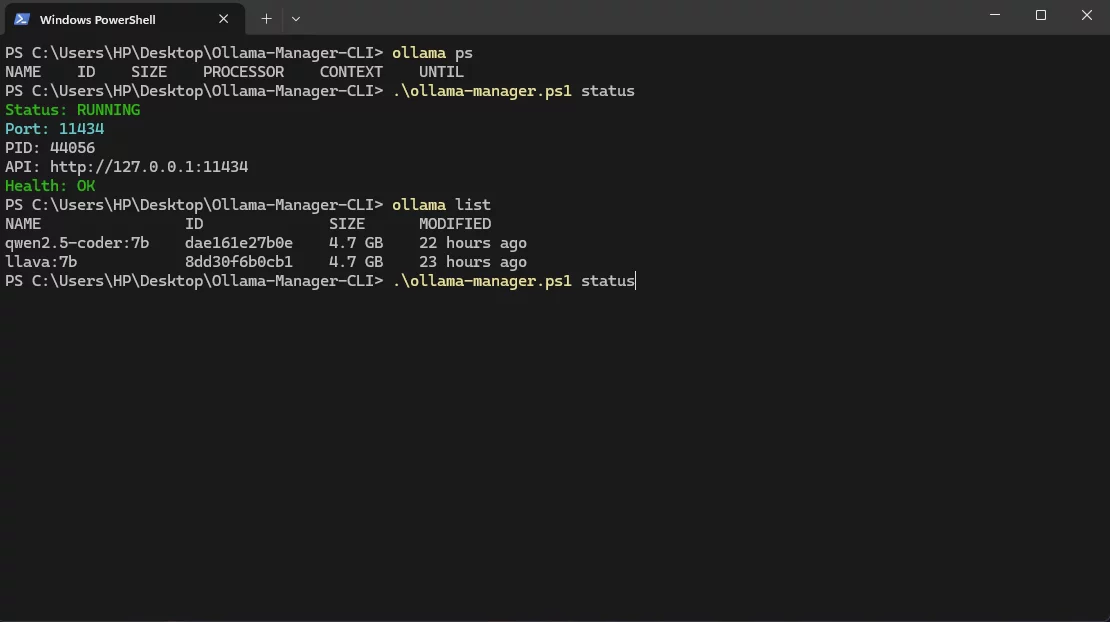Click the 4.7 GB size of qwen2.5-coder
This screenshot has height=622, width=1110.
[x=356, y=243]
